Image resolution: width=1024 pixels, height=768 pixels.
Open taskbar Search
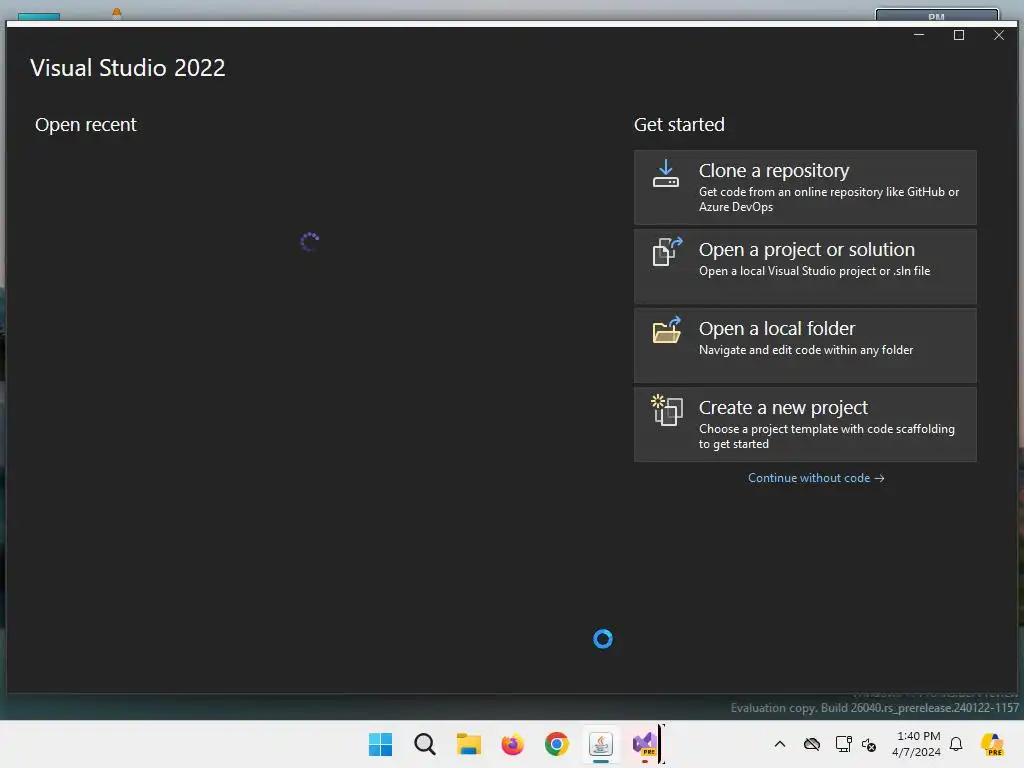pyautogui.click(x=424, y=744)
